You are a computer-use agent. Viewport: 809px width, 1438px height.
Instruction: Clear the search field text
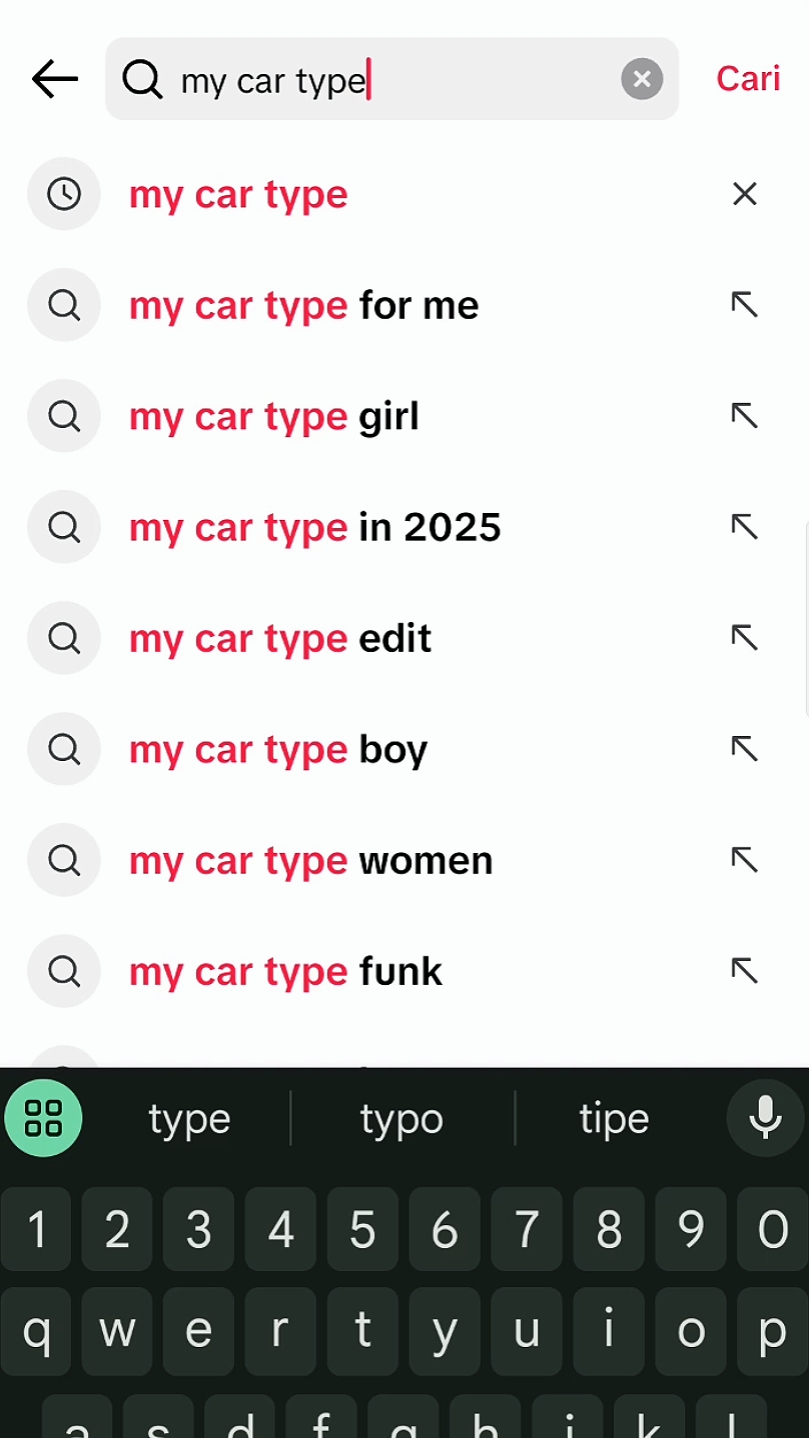coord(642,79)
